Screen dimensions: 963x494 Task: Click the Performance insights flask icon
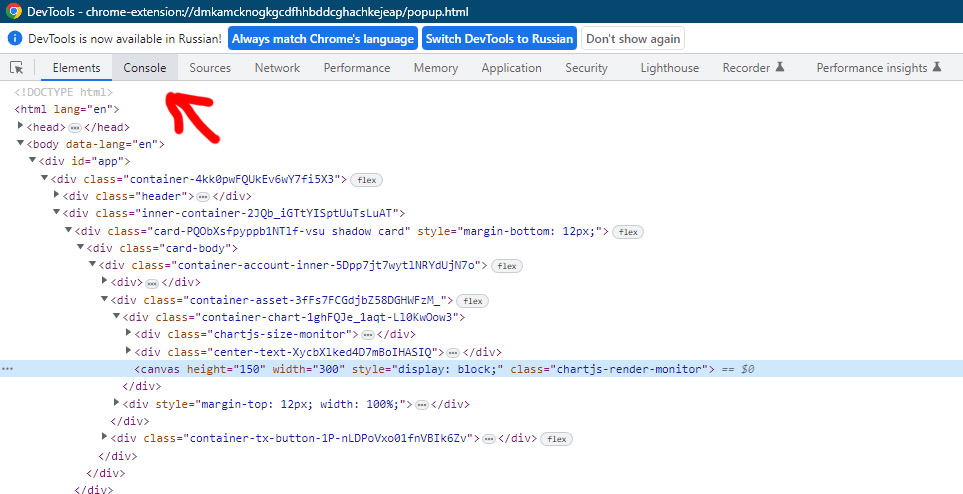tap(937, 66)
